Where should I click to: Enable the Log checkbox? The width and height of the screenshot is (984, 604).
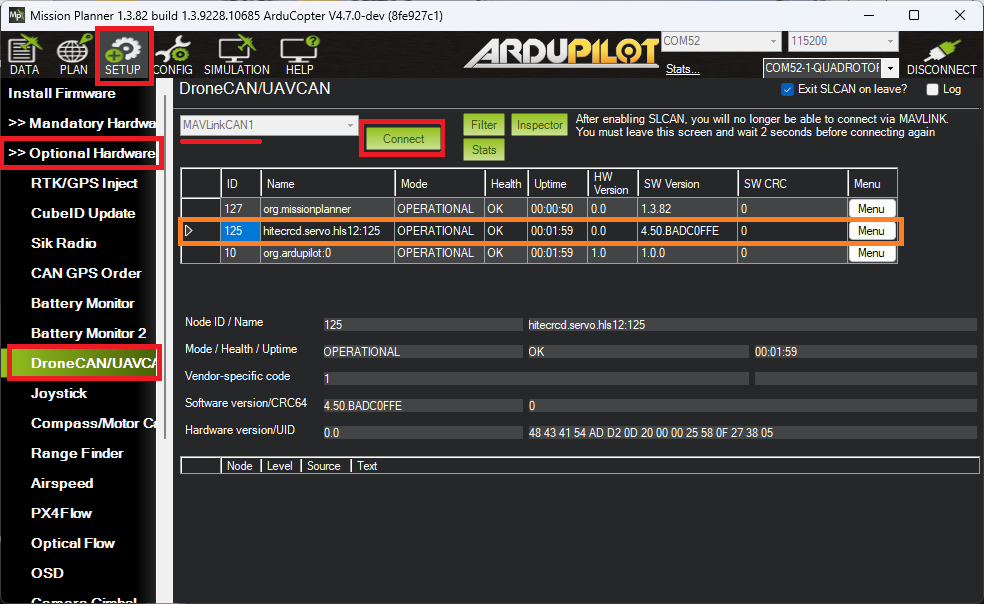[x=933, y=89]
